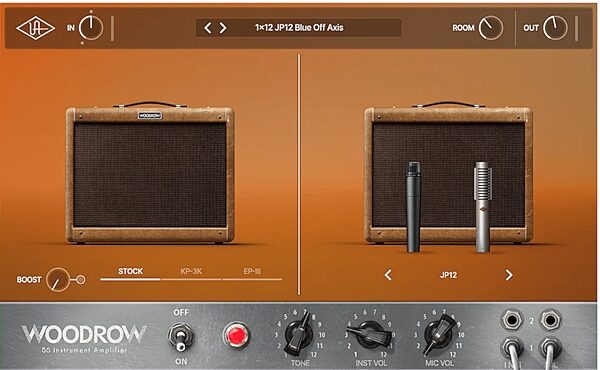The width and height of the screenshot is (600, 370).
Task: Switch to the previous speaker before JP12
Action: point(388,275)
